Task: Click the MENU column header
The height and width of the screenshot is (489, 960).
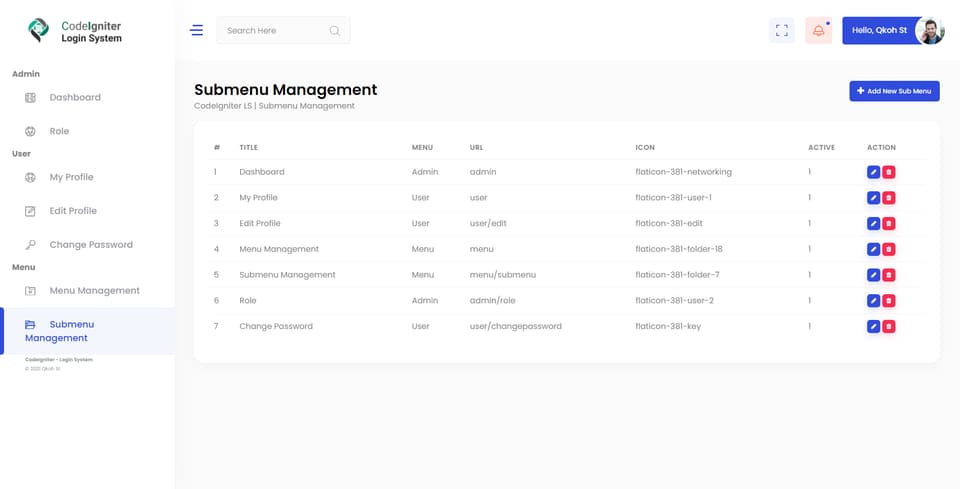Action: 422,147
